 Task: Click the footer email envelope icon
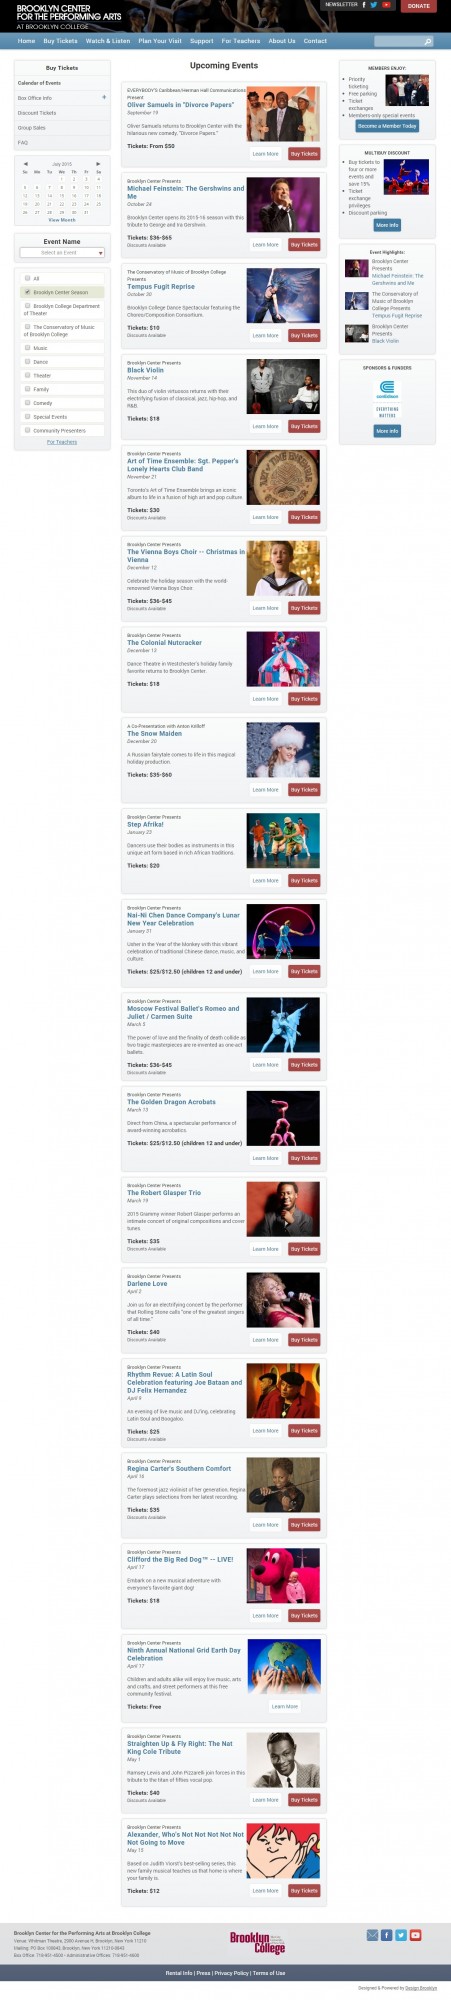click(373, 1935)
